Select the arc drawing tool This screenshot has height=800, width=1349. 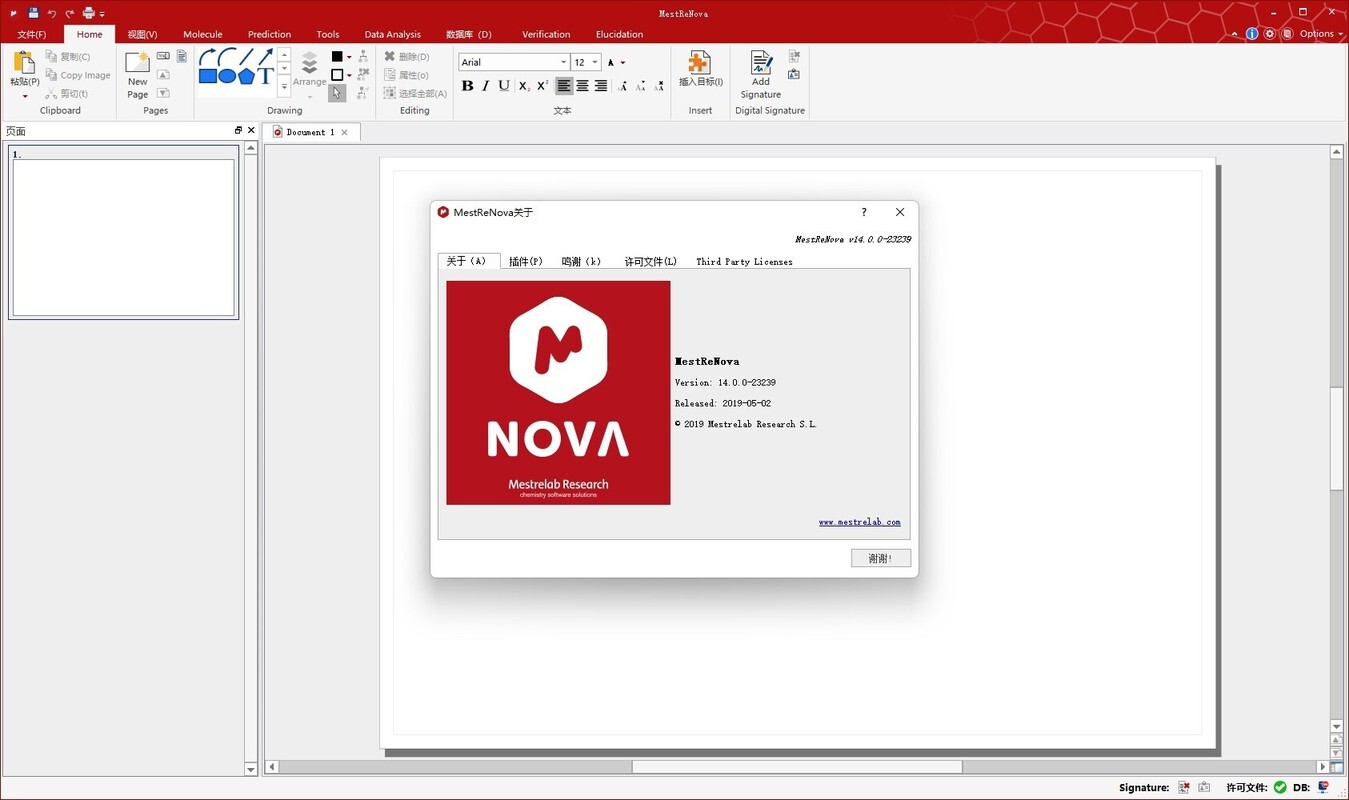227,57
